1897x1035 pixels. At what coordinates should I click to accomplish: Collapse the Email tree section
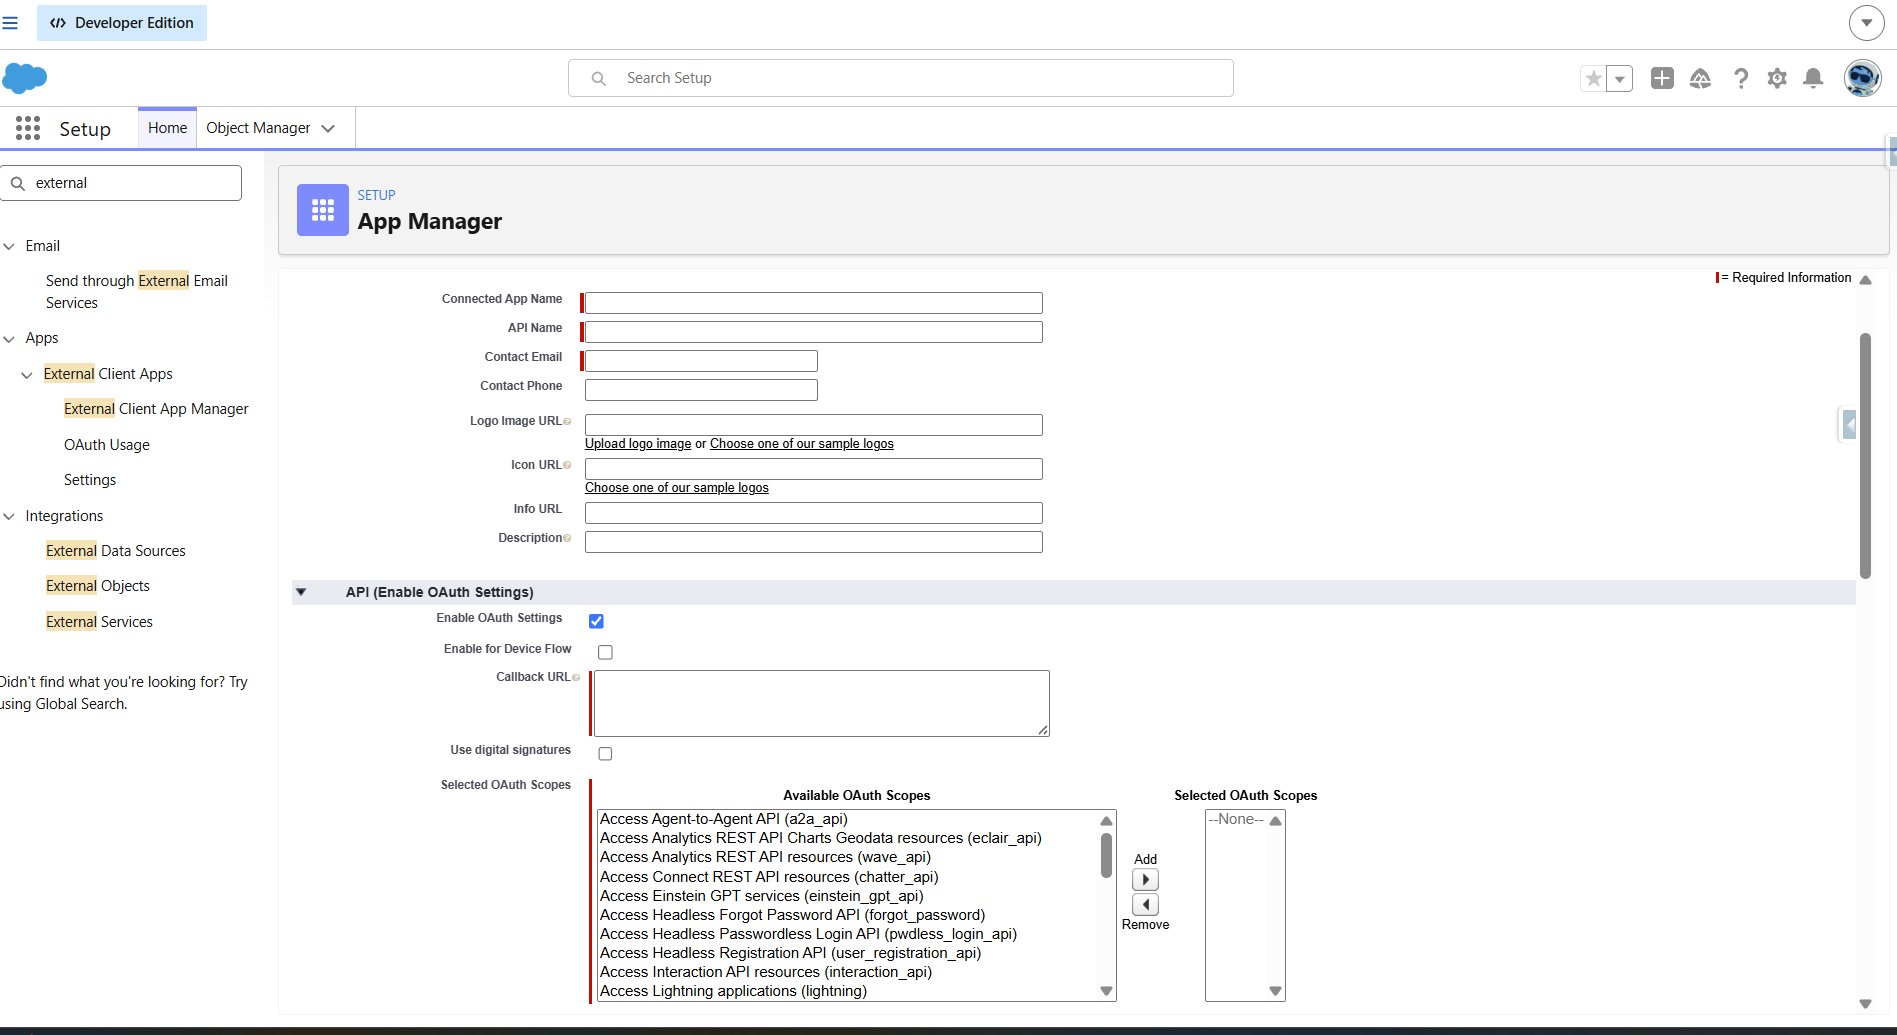(9, 246)
